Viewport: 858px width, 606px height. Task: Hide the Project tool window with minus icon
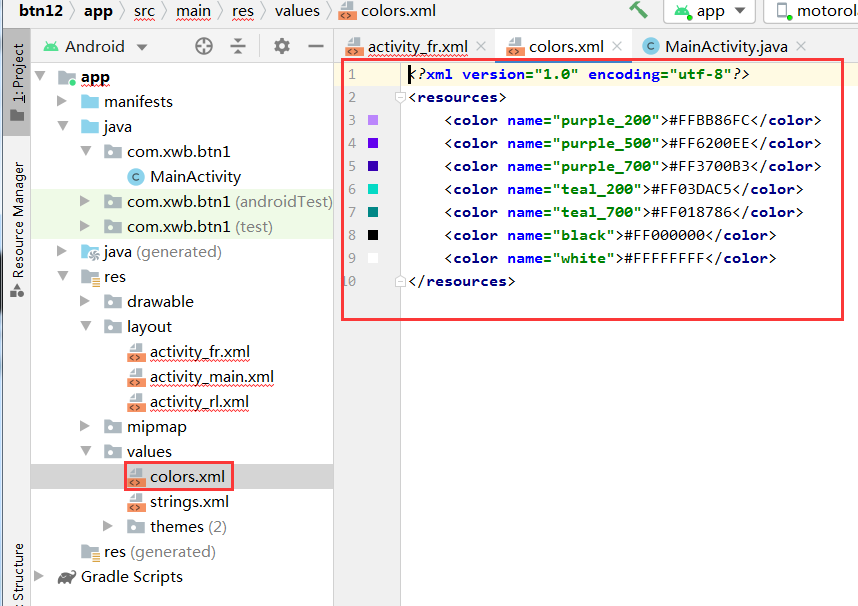(x=315, y=46)
